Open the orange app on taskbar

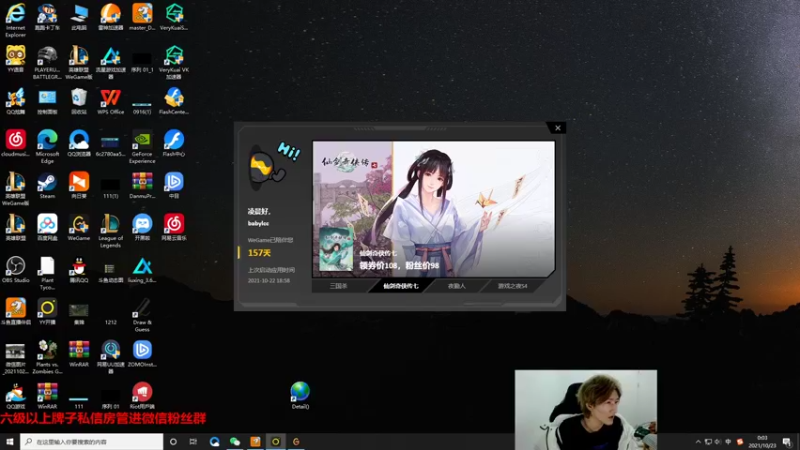[x=255, y=442]
